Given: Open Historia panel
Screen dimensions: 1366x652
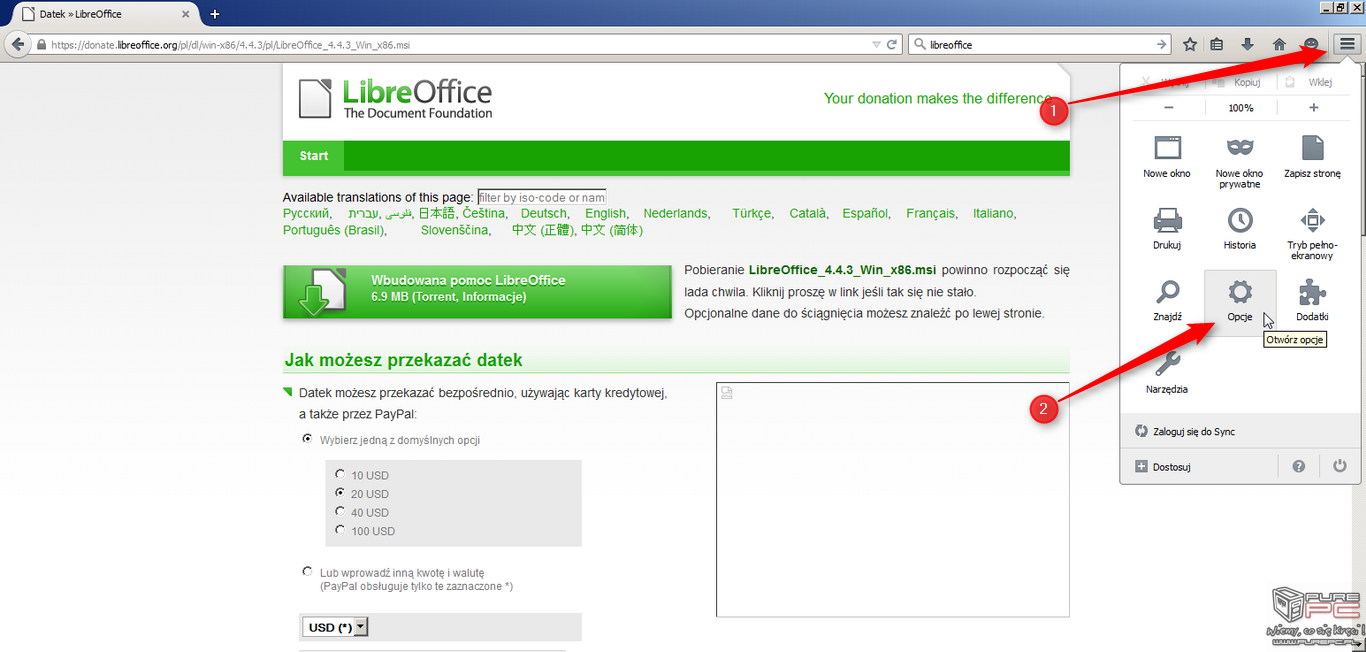Looking at the screenshot, I should pyautogui.click(x=1240, y=229).
